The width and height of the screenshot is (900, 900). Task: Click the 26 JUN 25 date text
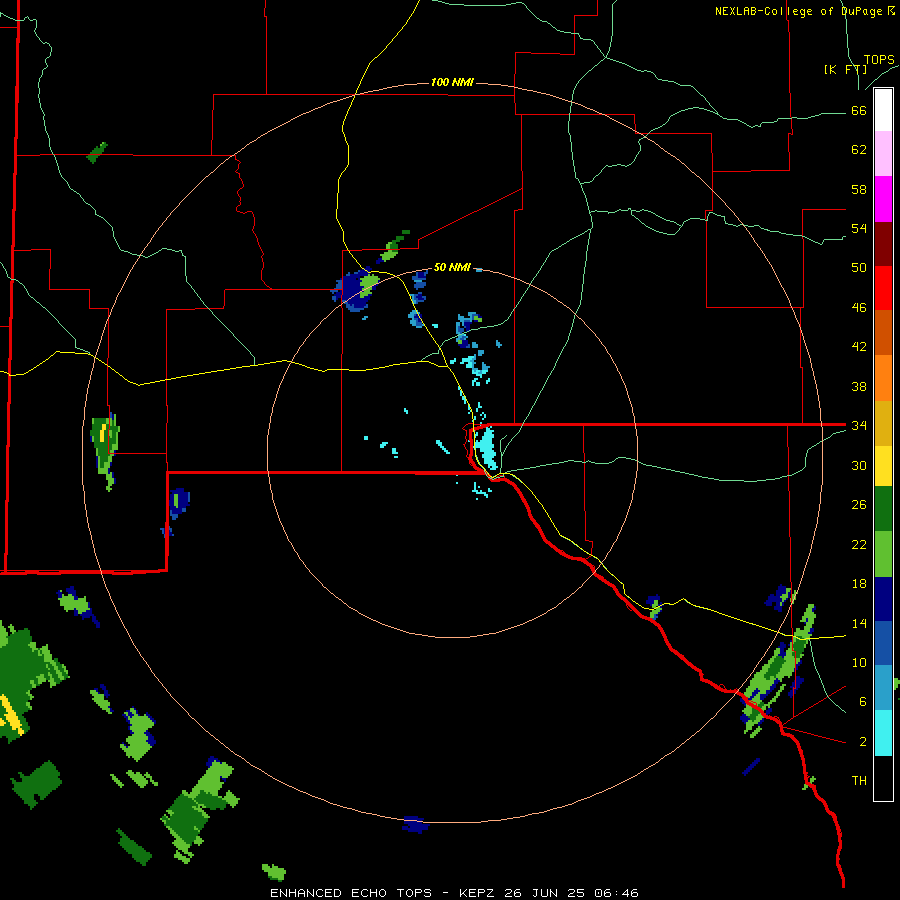click(x=544, y=893)
